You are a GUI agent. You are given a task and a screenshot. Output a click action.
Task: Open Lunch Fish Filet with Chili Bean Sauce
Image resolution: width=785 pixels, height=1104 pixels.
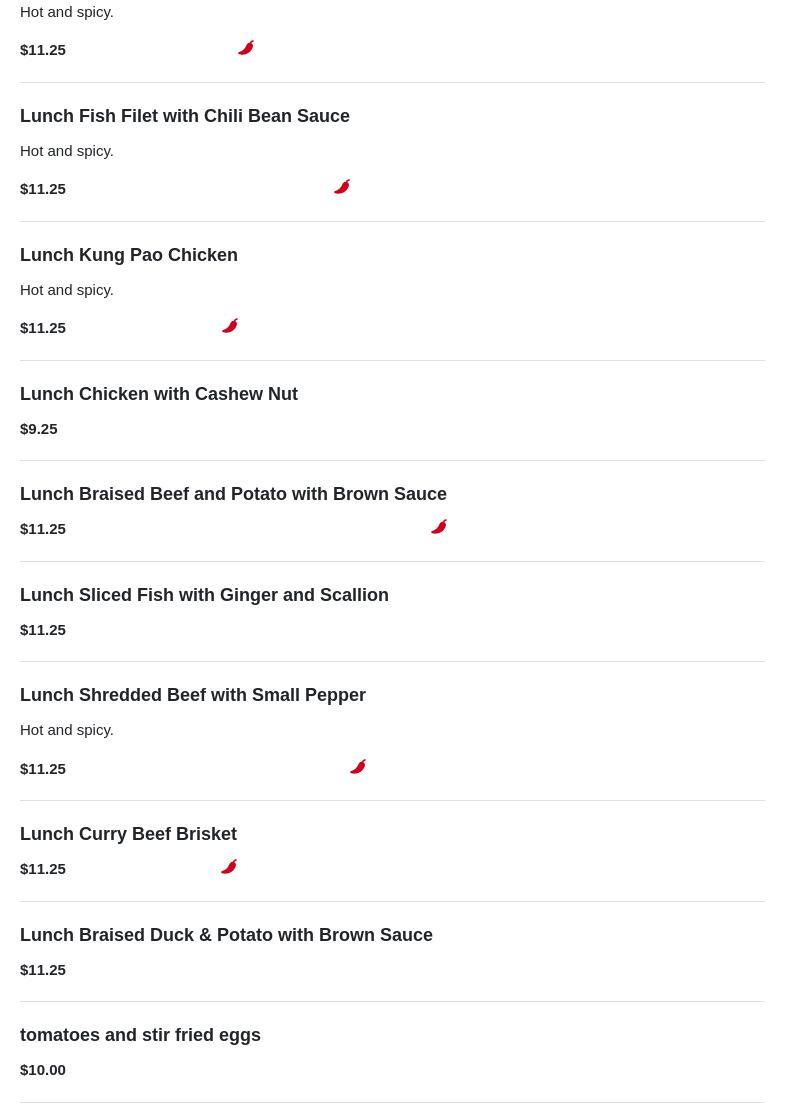tap(185, 116)
